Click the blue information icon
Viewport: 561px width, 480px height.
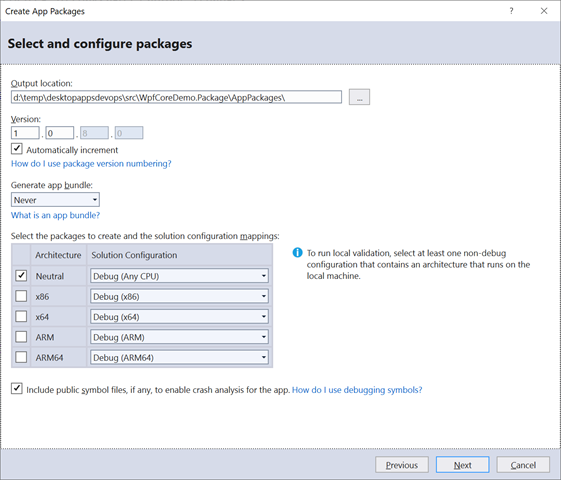(297, 253)
